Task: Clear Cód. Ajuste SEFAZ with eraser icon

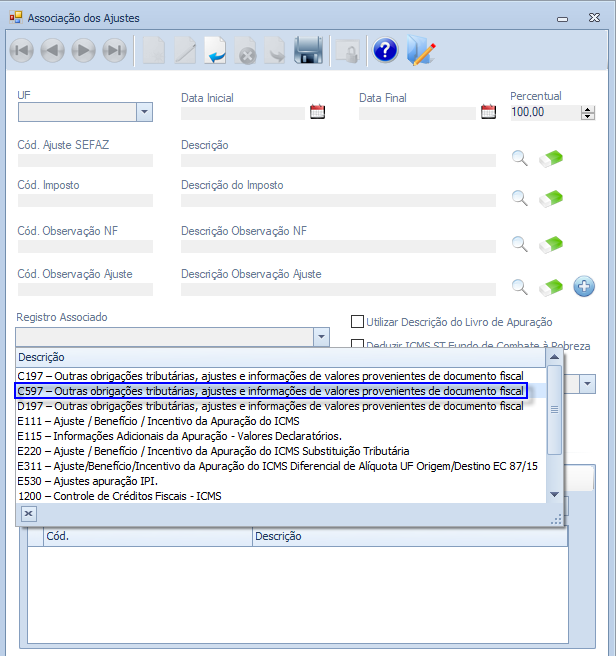Action: point(551,159)
